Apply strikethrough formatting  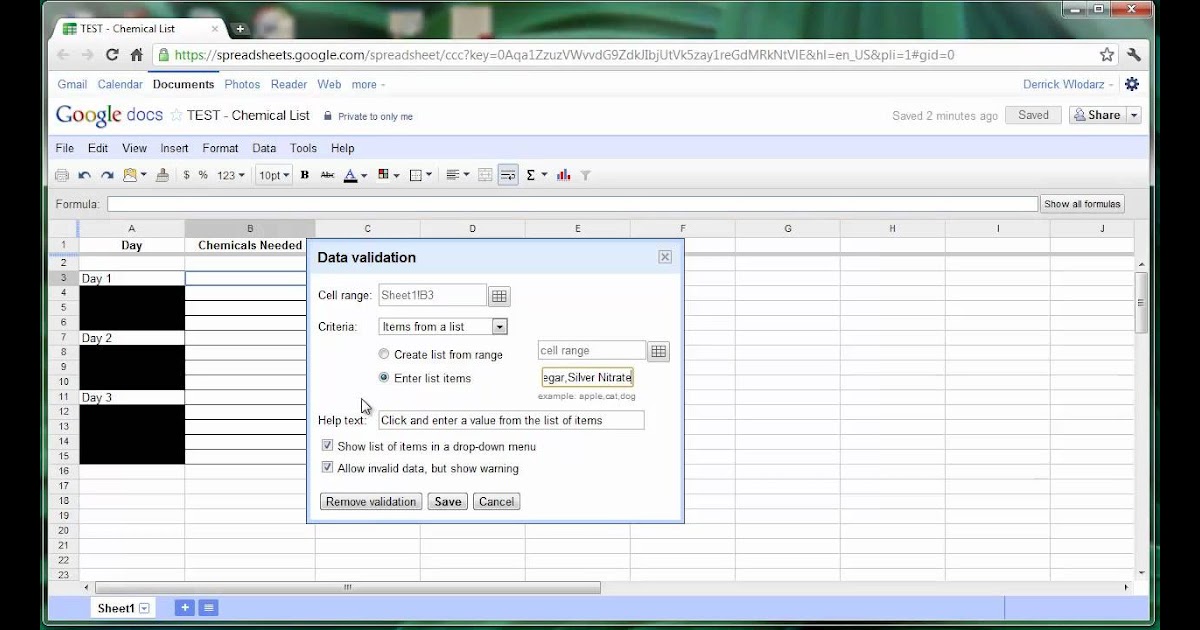pos(327,175)
